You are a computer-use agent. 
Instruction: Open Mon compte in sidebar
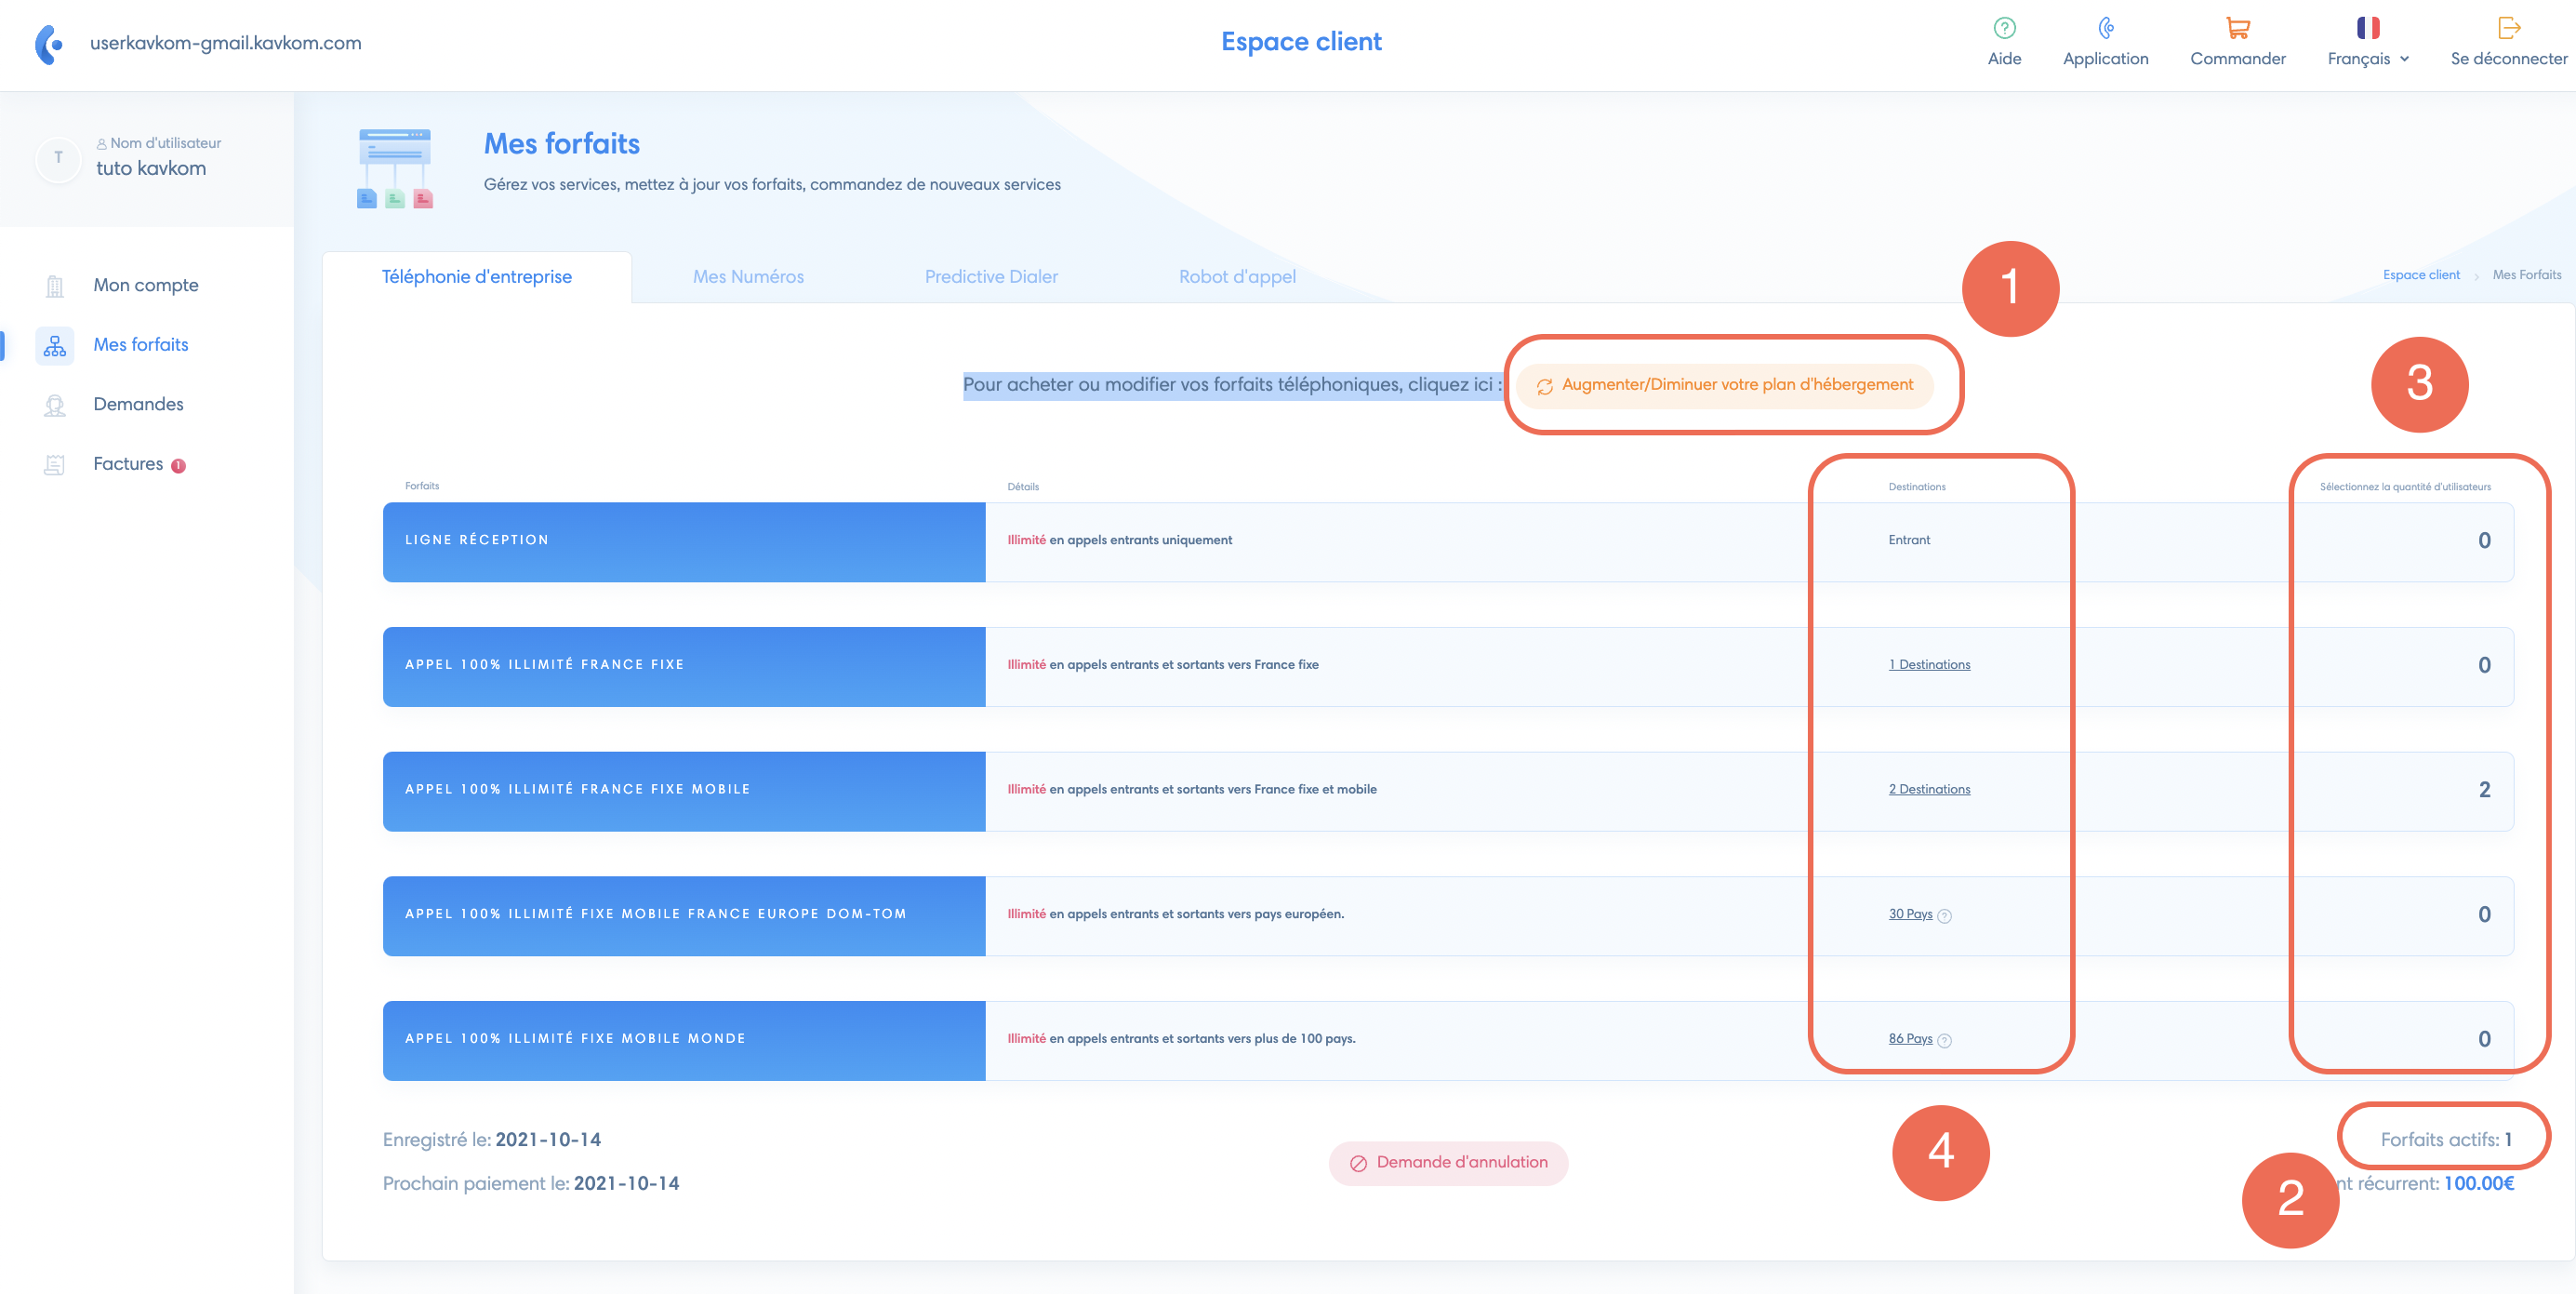coord(146,286)
